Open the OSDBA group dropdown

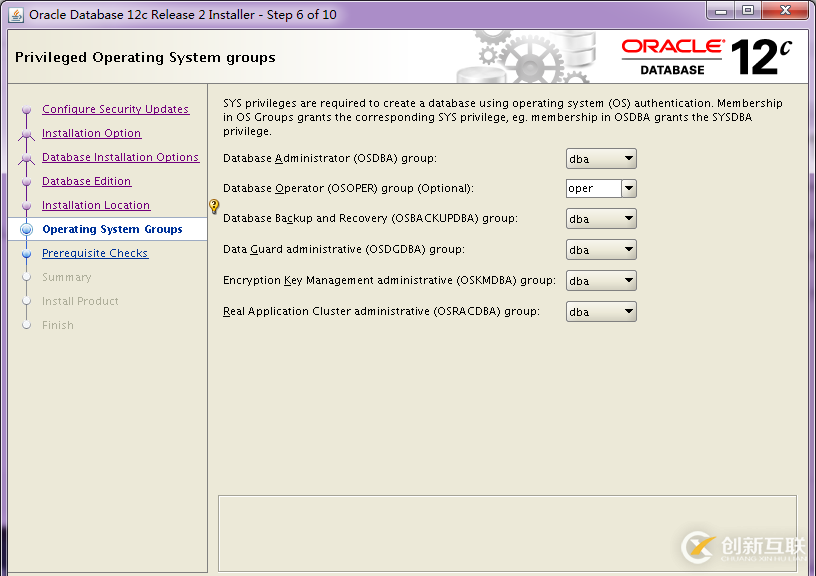click(601, 159)
